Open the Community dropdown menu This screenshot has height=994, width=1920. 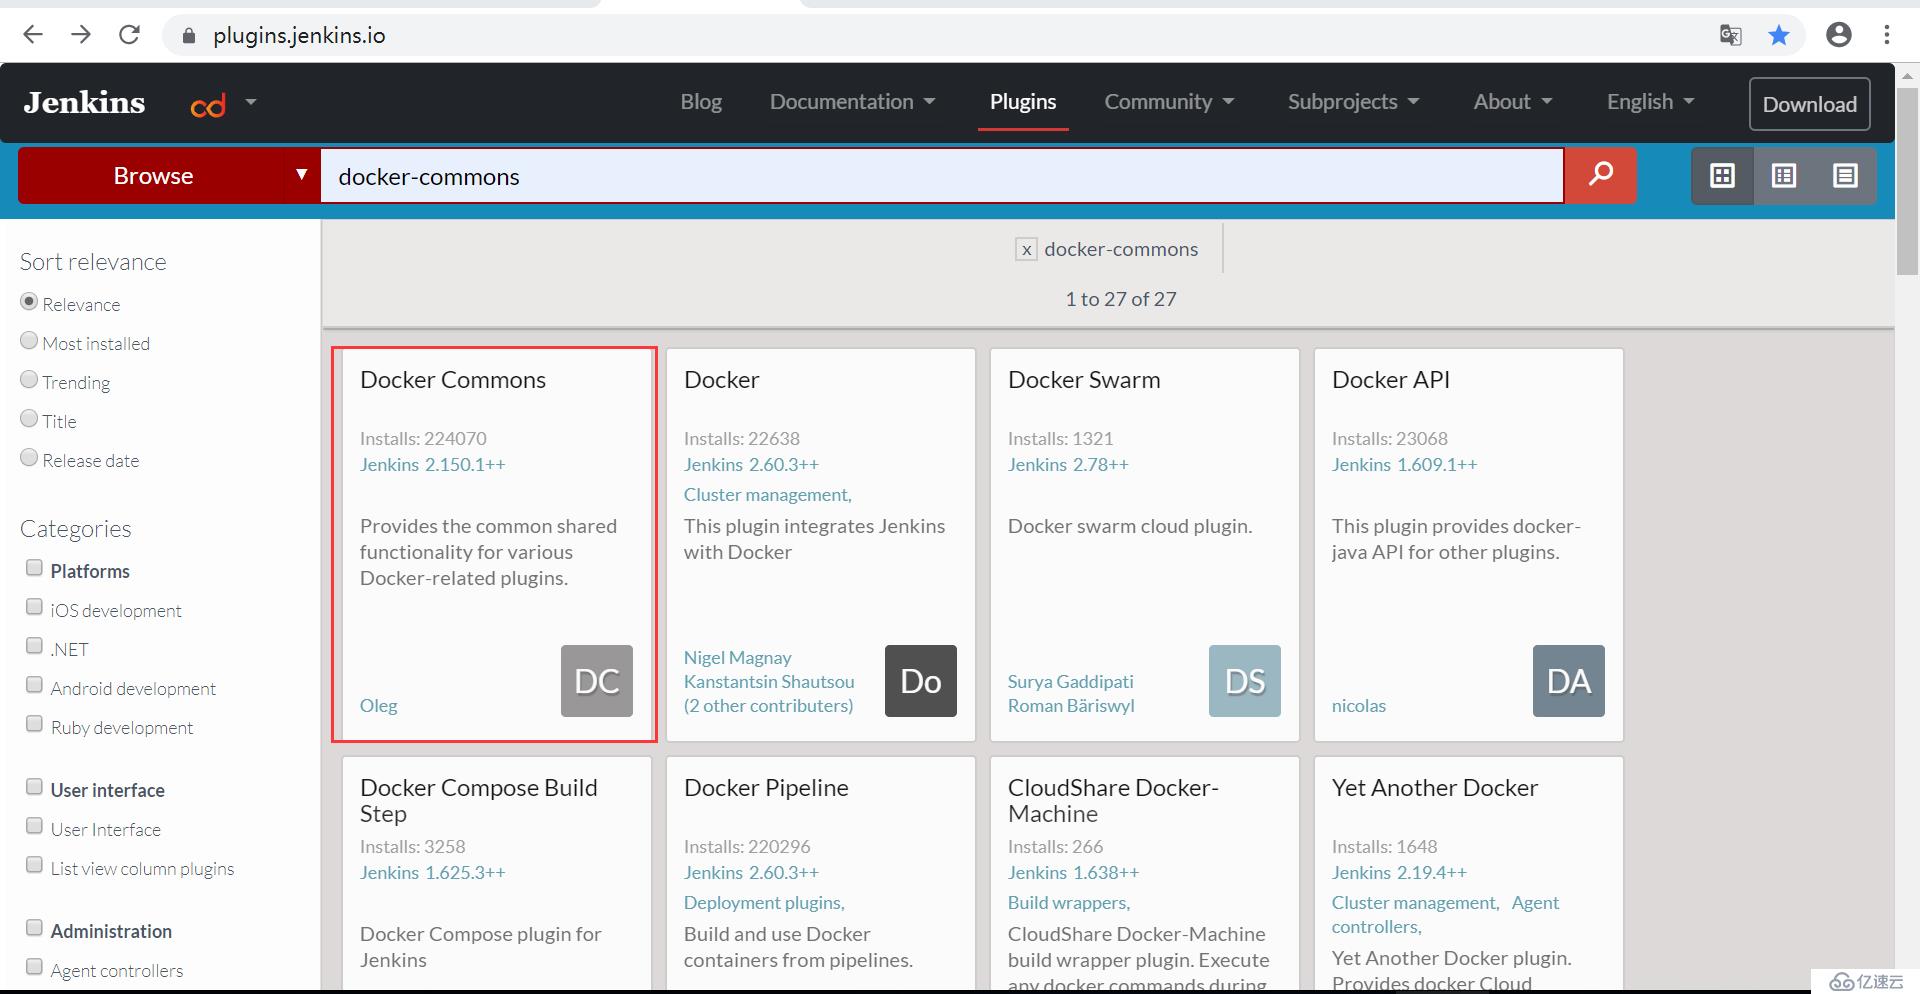coord(1169,102)
